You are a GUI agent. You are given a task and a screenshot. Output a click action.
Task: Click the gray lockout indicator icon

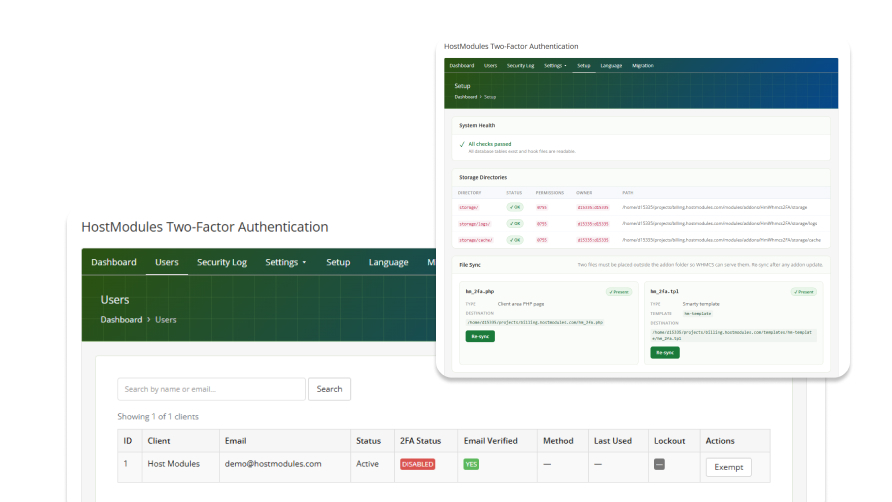pos(659,464)
